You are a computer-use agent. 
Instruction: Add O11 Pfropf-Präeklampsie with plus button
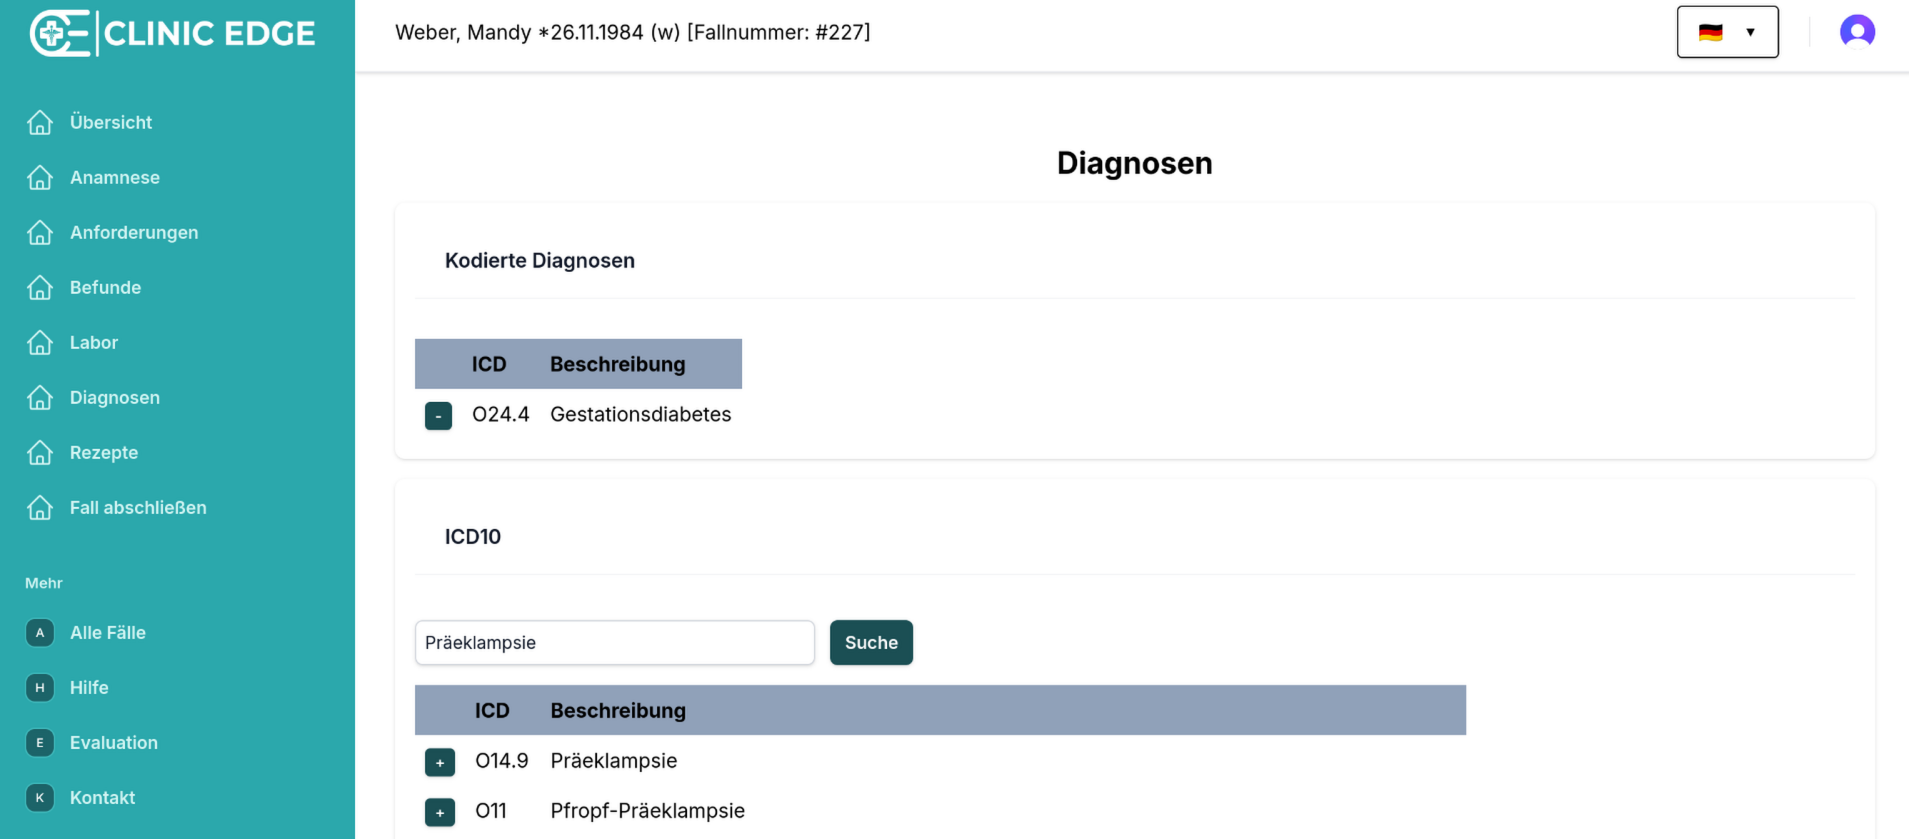coord(440,812)
